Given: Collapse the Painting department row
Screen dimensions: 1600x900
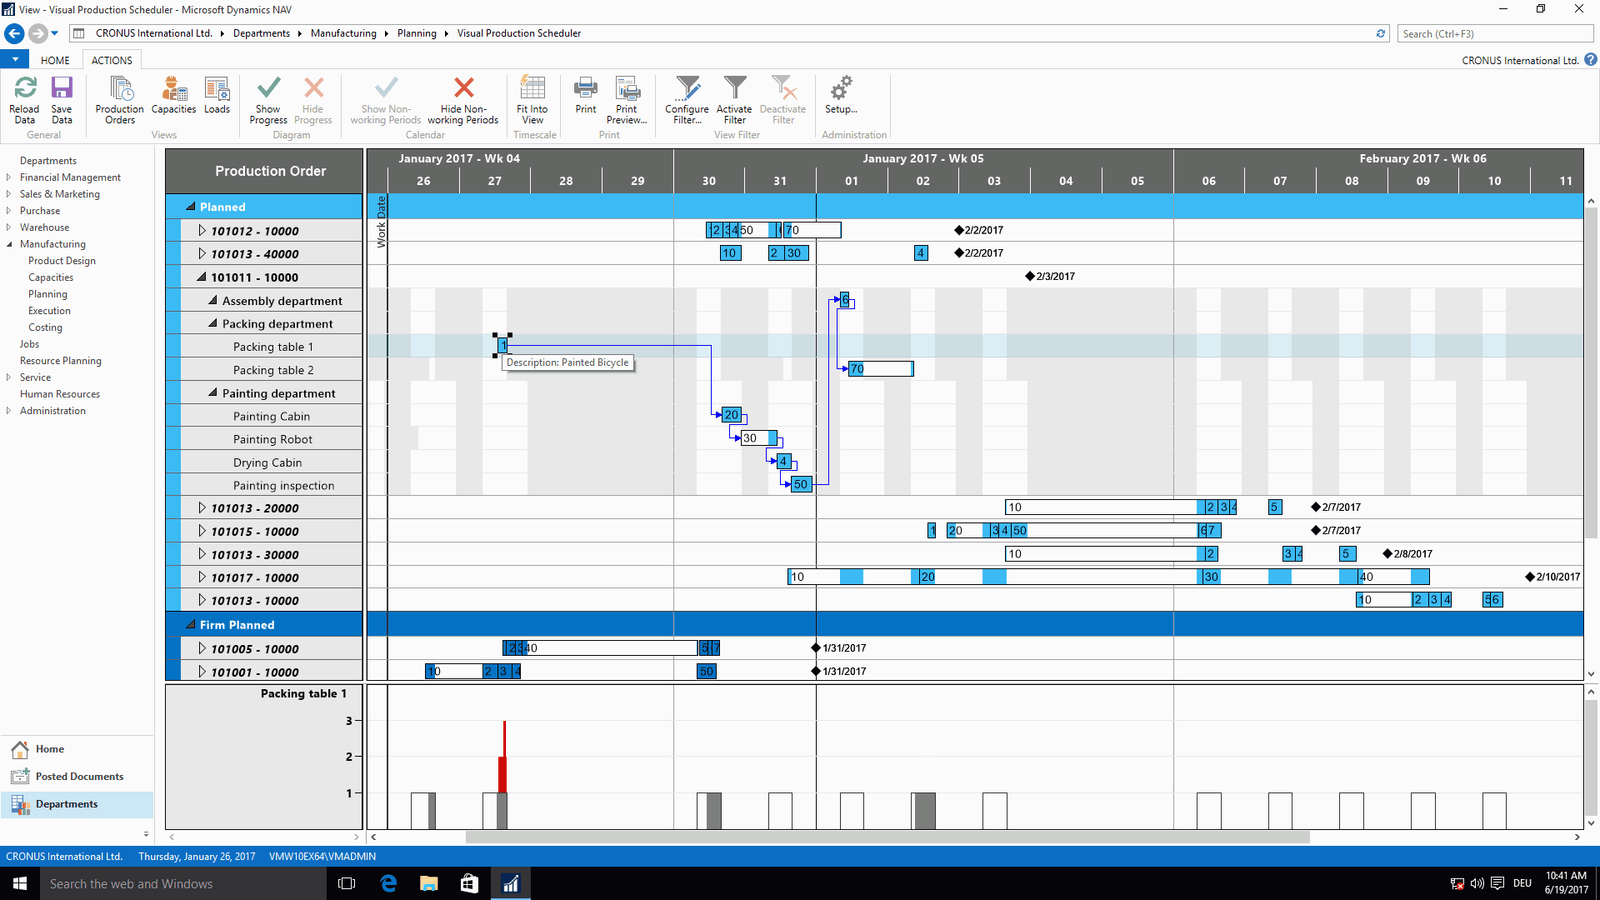Looking at the screenshot, I should click(x=213, y=393).
